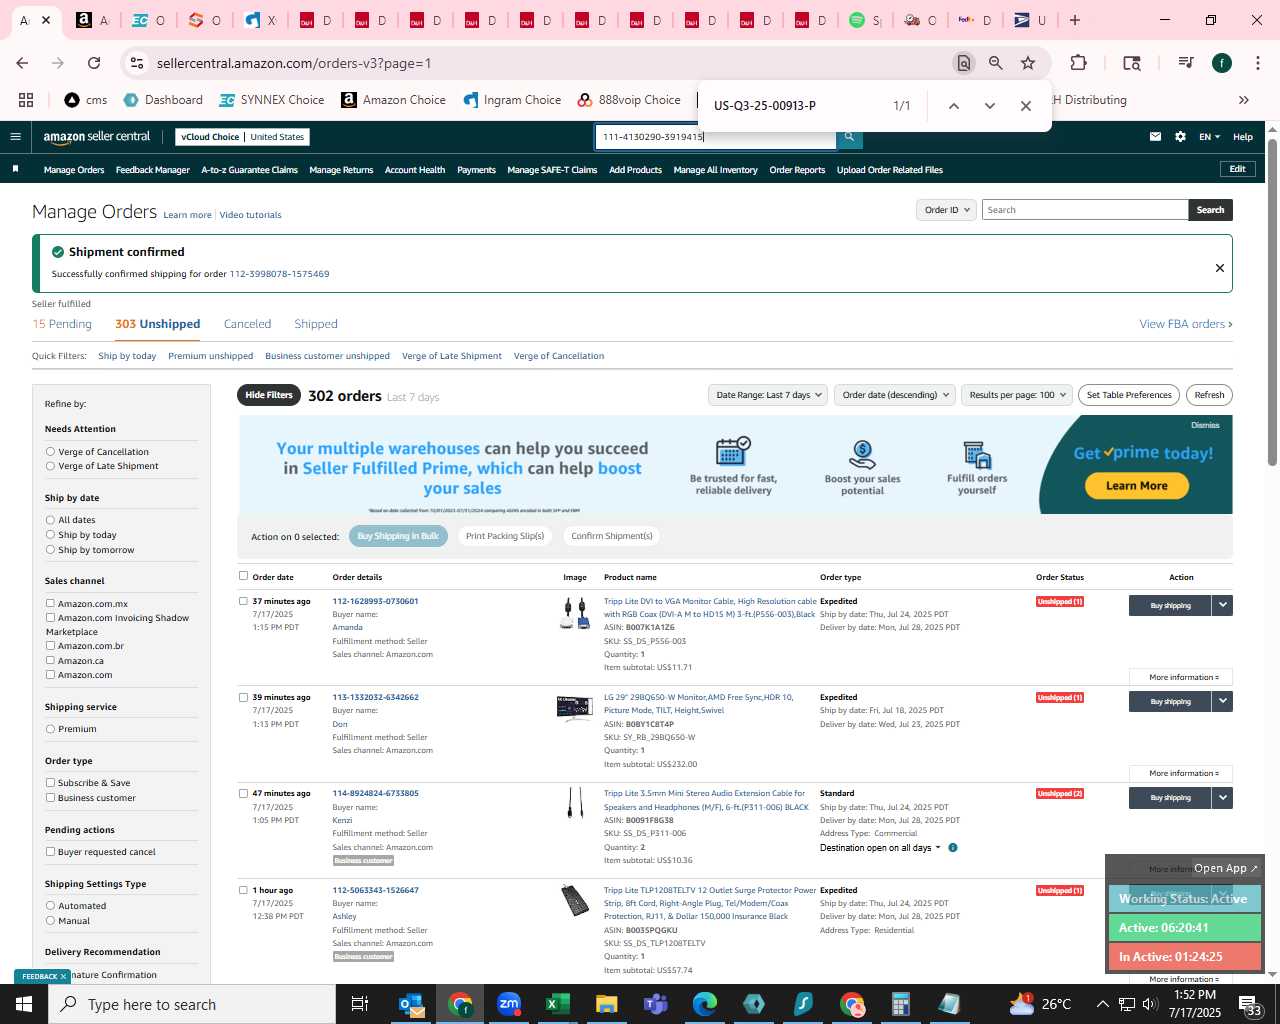Click the Amazon Seller Central logo
The height and width of the screenshot is (1024, 1280).
(x=97, y=137)
